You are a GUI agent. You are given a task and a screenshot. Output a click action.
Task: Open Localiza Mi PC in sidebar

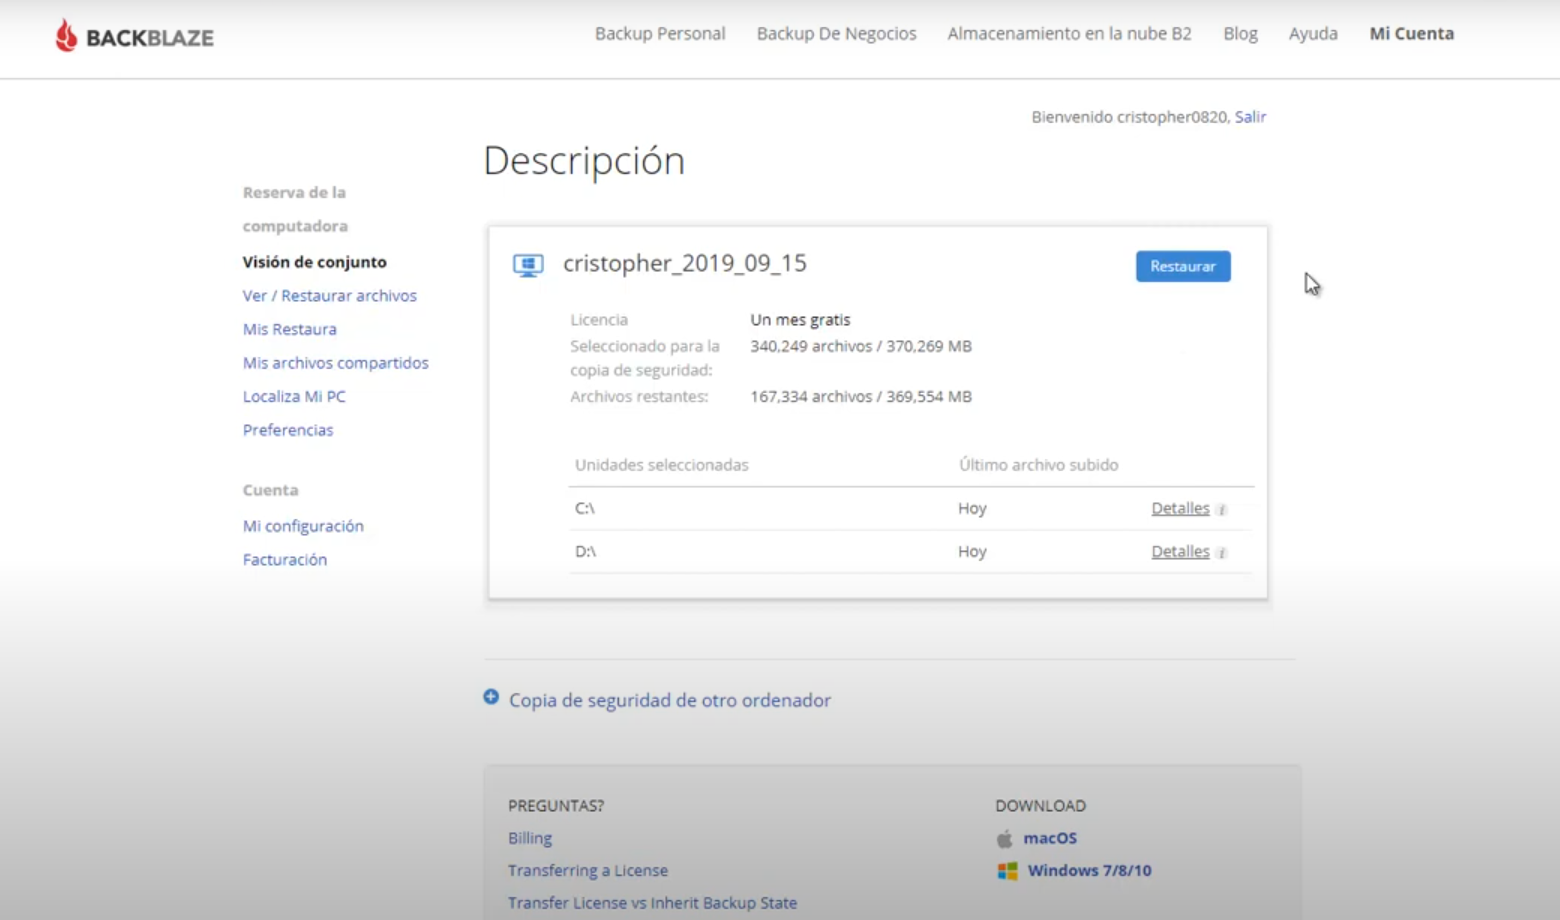pos(294,397)
